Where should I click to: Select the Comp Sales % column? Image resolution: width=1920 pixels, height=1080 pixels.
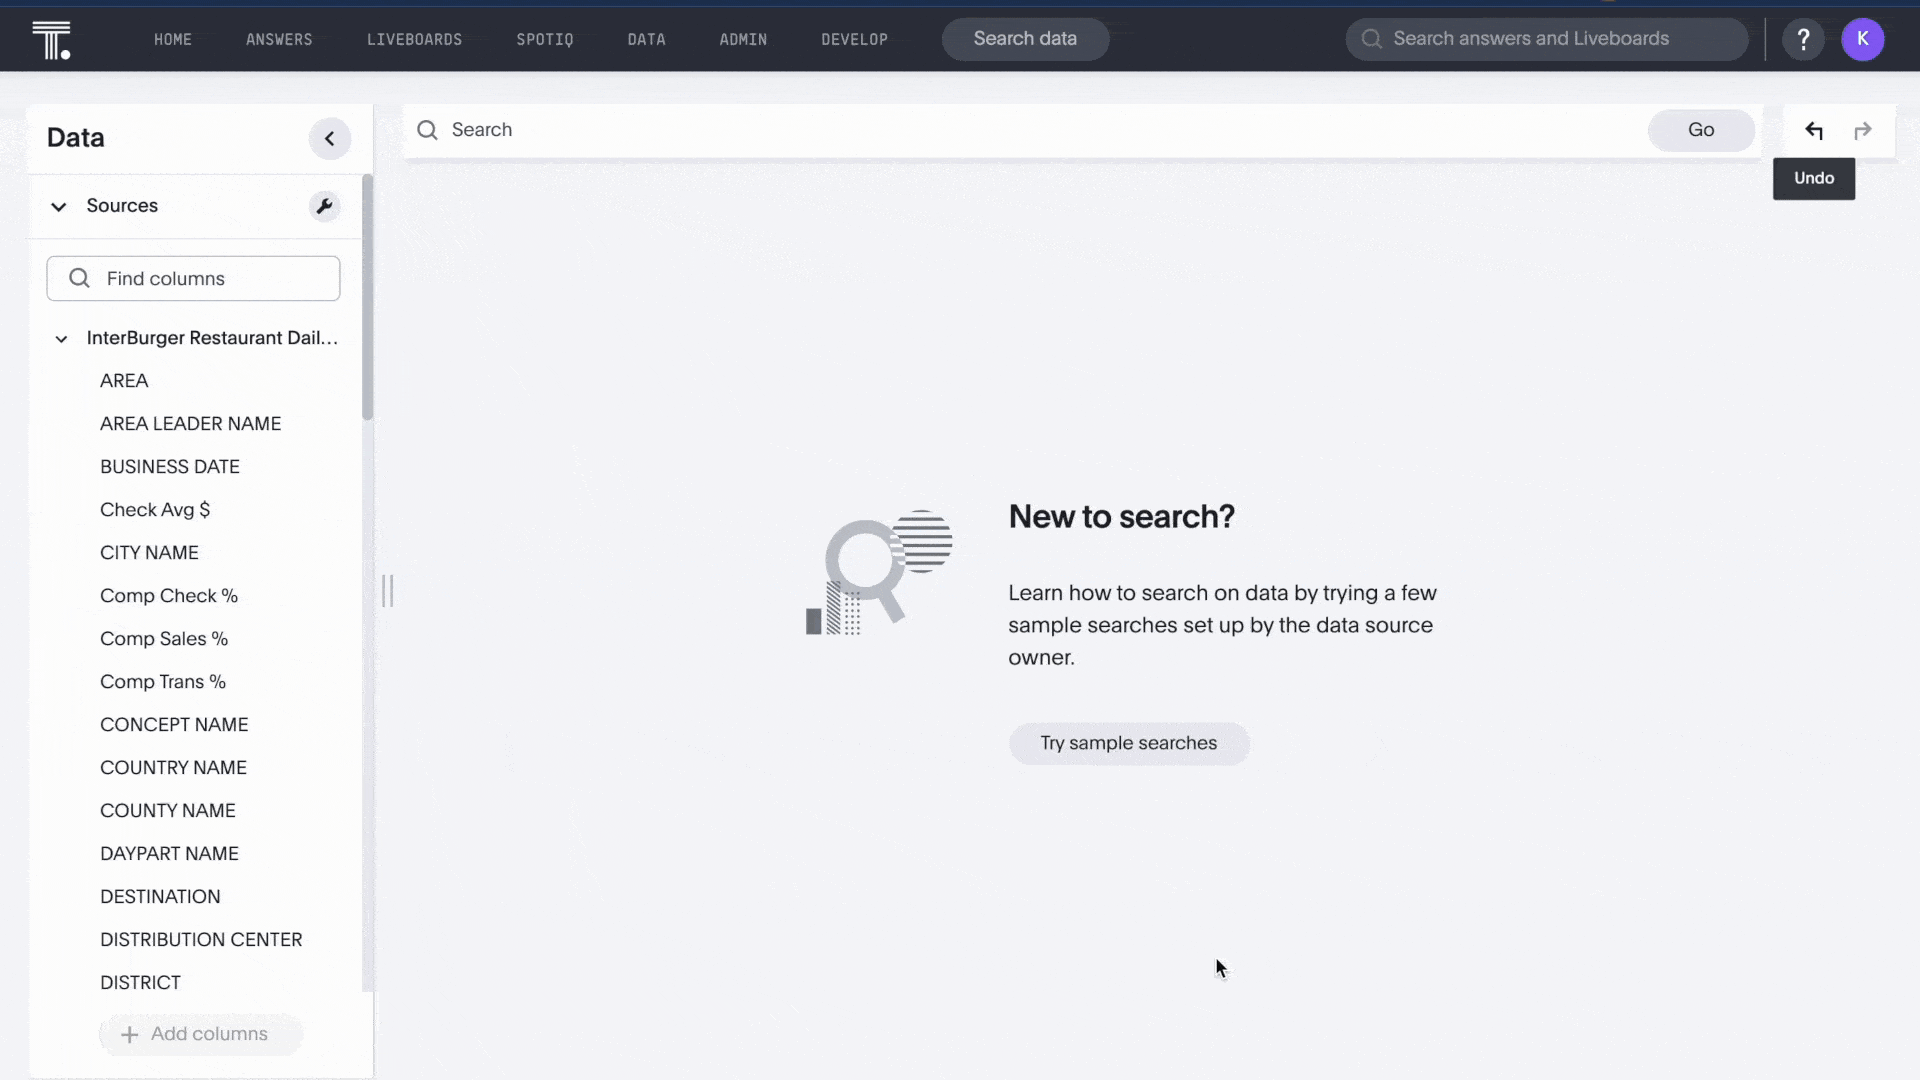[164, 639]
